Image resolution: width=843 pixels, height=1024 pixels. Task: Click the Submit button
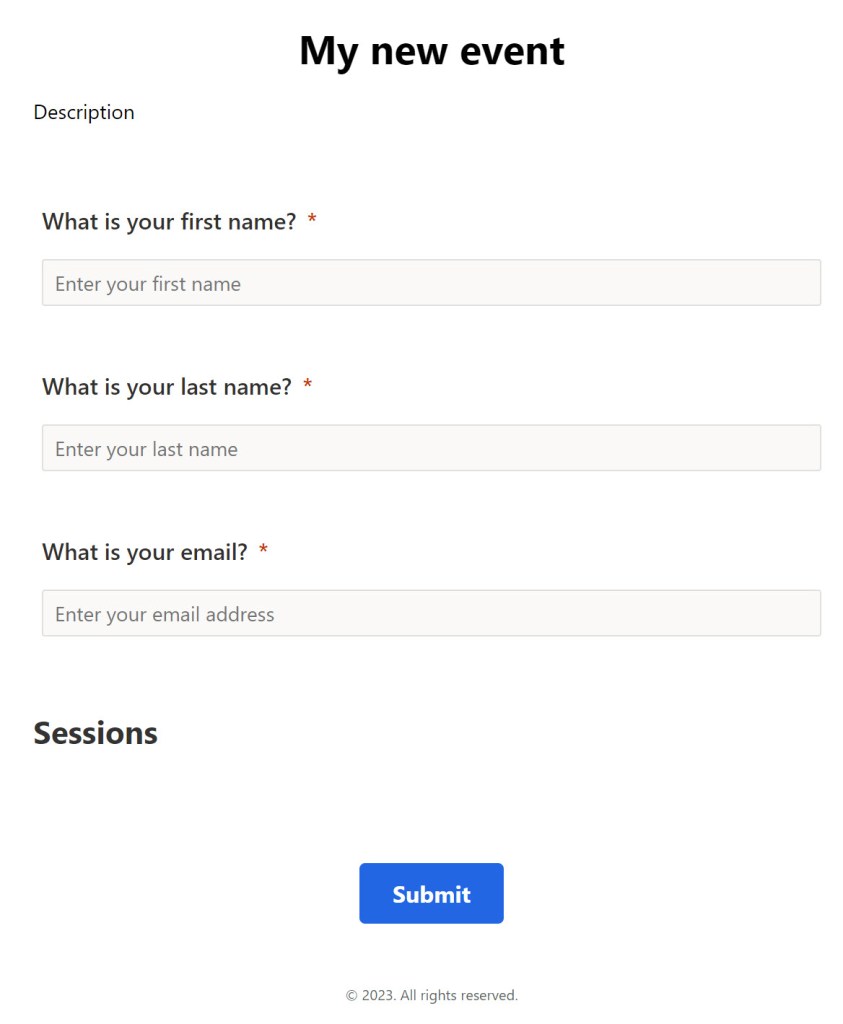[431, 893]
